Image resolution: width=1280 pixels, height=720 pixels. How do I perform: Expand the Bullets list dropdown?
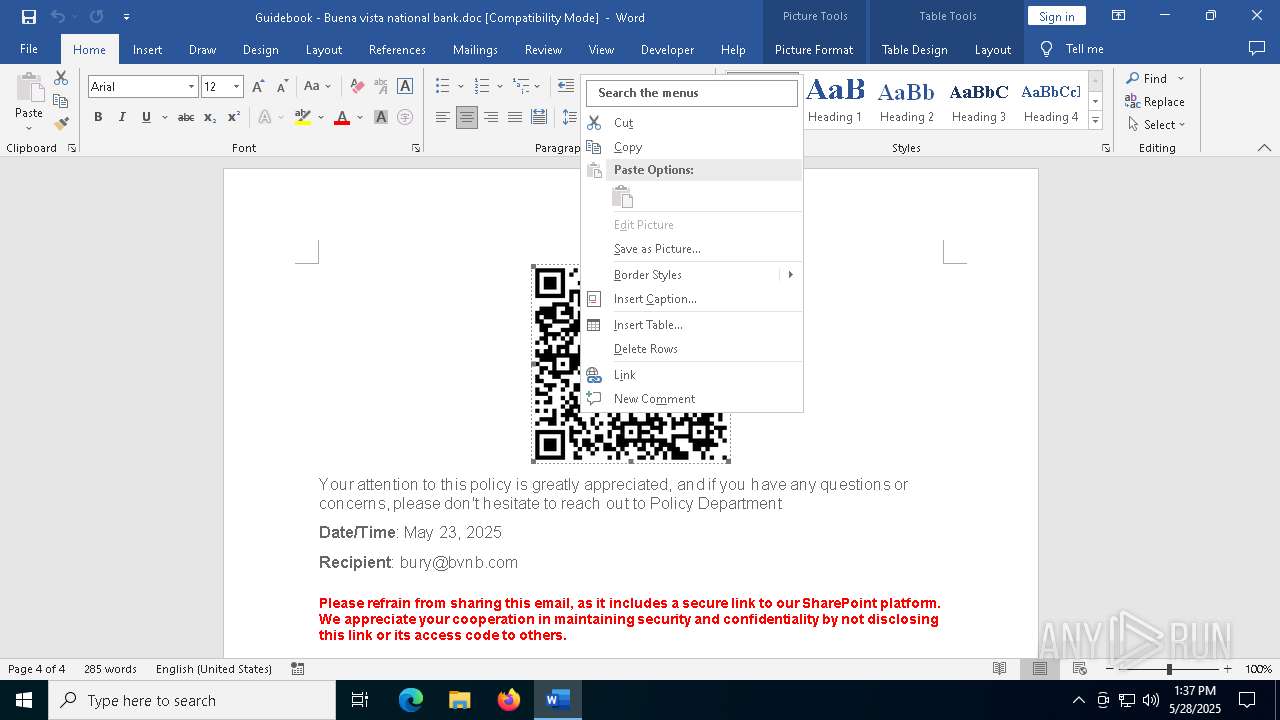[x=461, y=87]
